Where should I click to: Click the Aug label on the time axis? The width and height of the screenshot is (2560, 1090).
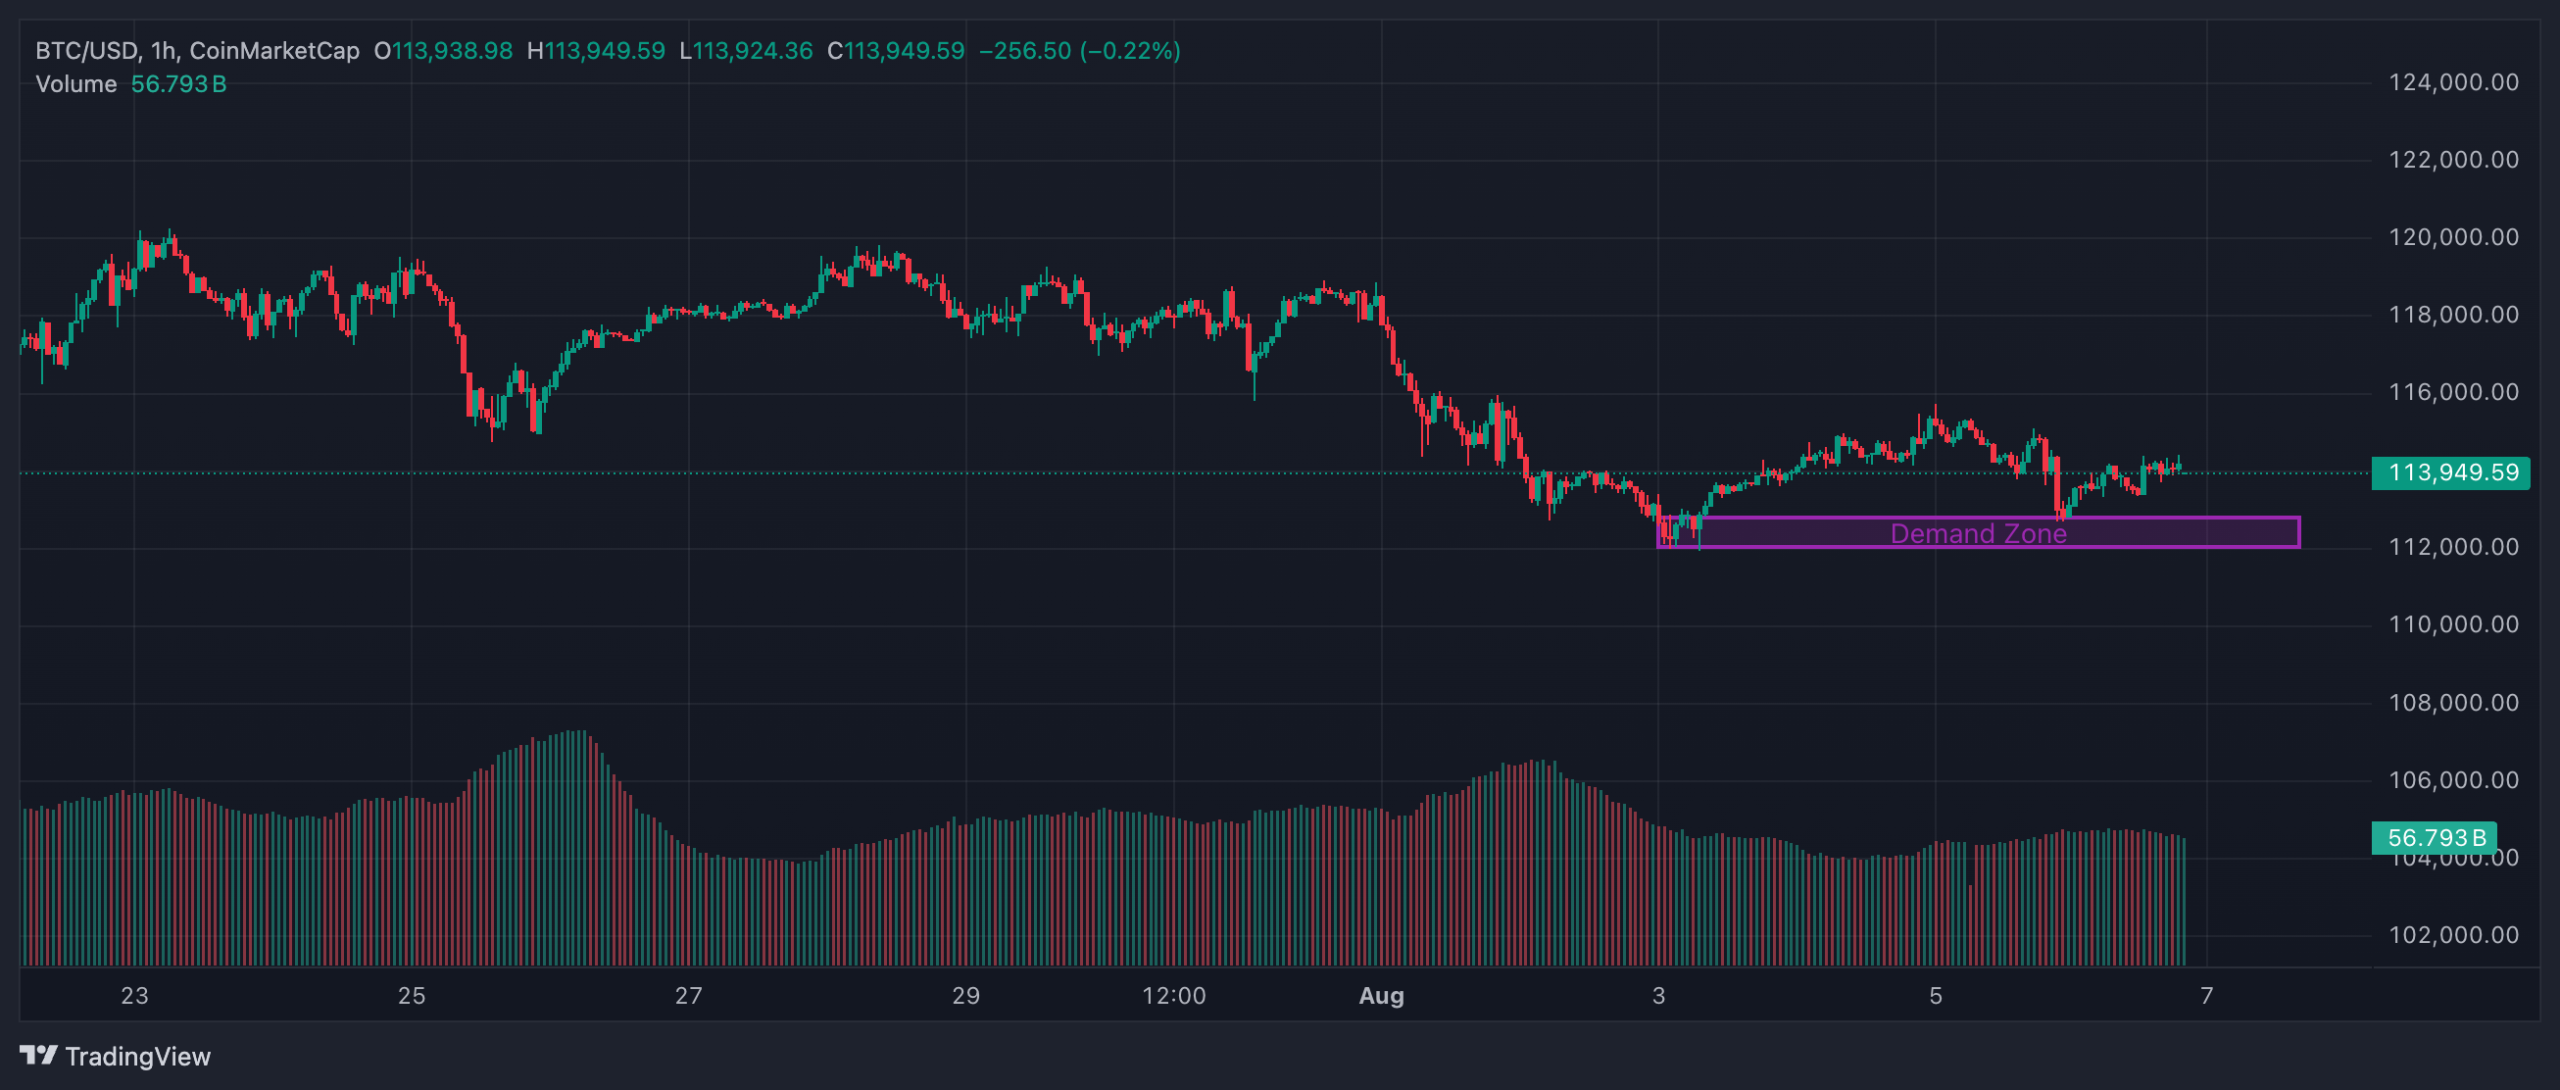[1381, 996]
